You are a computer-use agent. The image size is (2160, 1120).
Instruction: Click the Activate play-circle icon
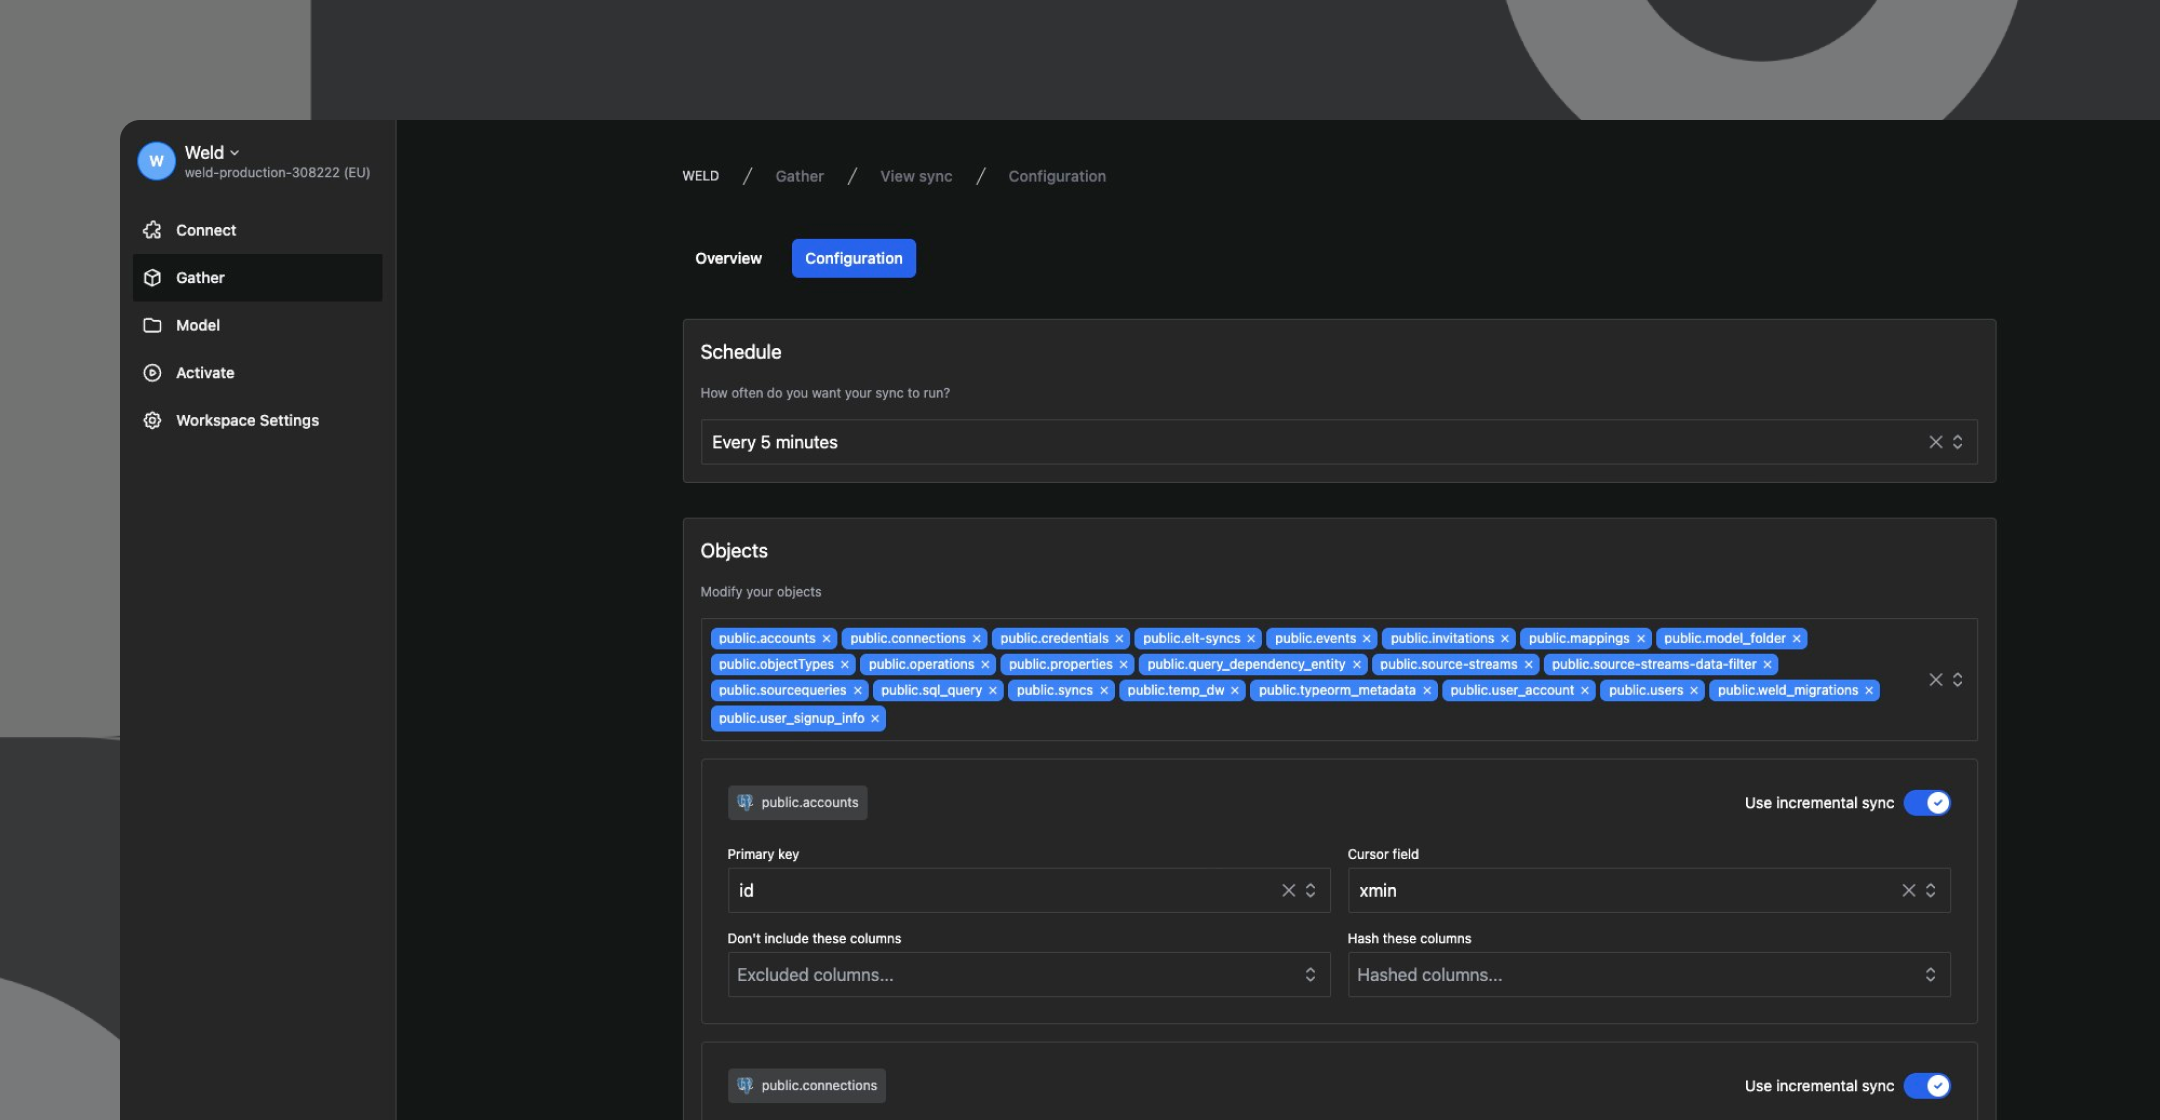[152, 373]
